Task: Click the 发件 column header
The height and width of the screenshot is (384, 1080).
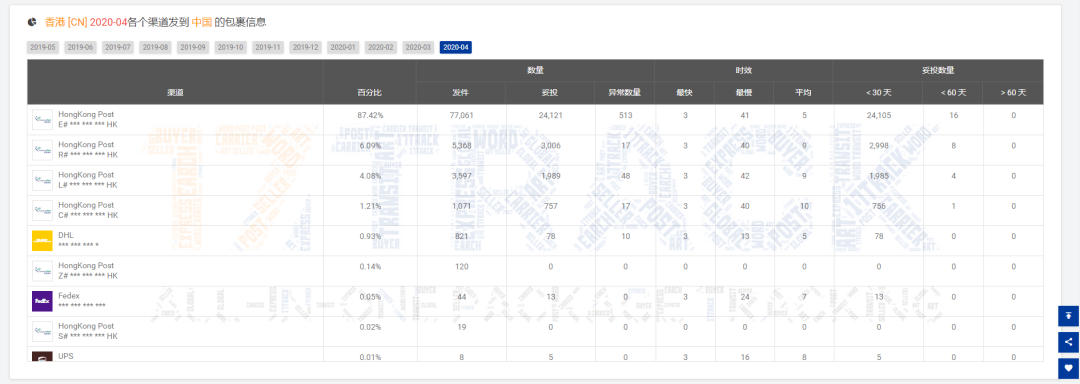Action: (x=461, y=92)
